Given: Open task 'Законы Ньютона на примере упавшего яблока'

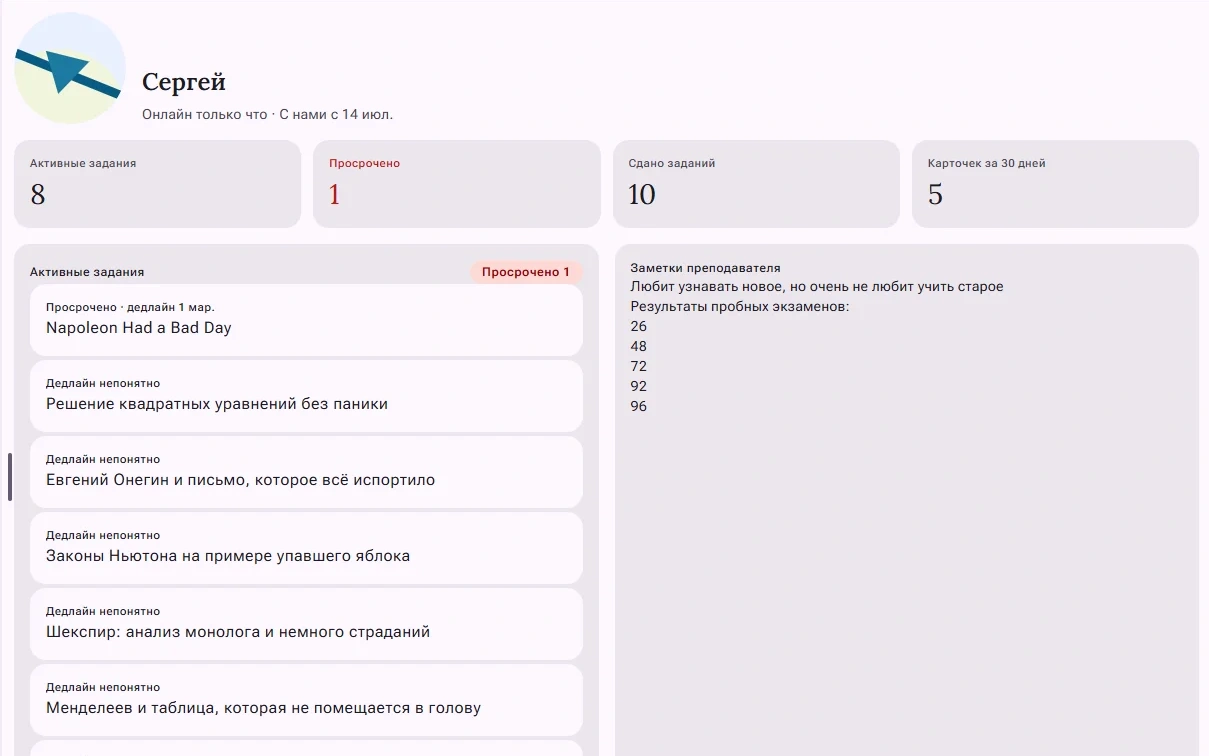Looking at the screenshot, I should 306,548.
